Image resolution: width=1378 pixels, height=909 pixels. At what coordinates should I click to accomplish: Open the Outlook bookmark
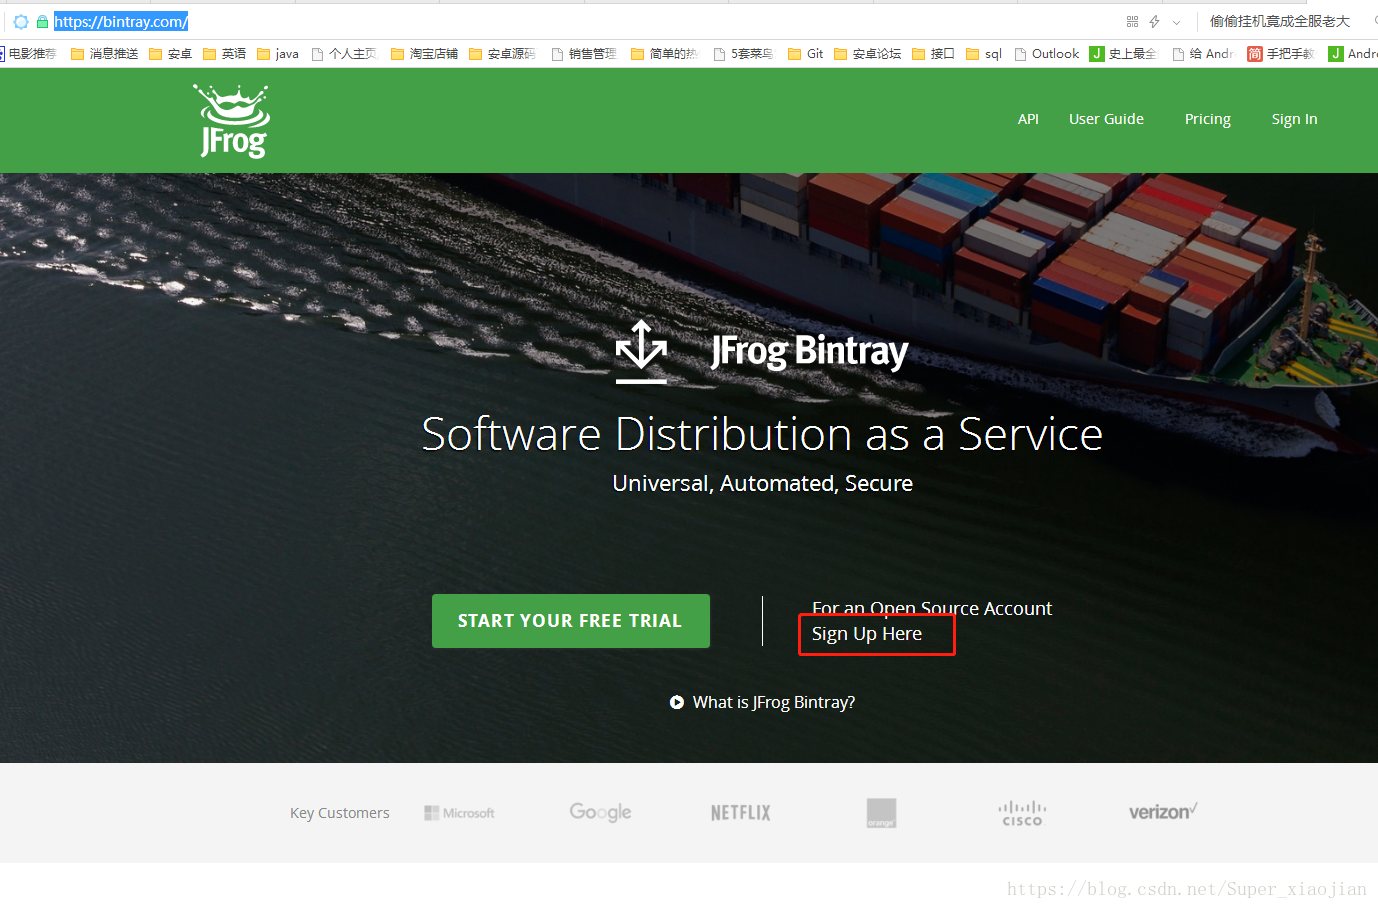pos(1047,54)
